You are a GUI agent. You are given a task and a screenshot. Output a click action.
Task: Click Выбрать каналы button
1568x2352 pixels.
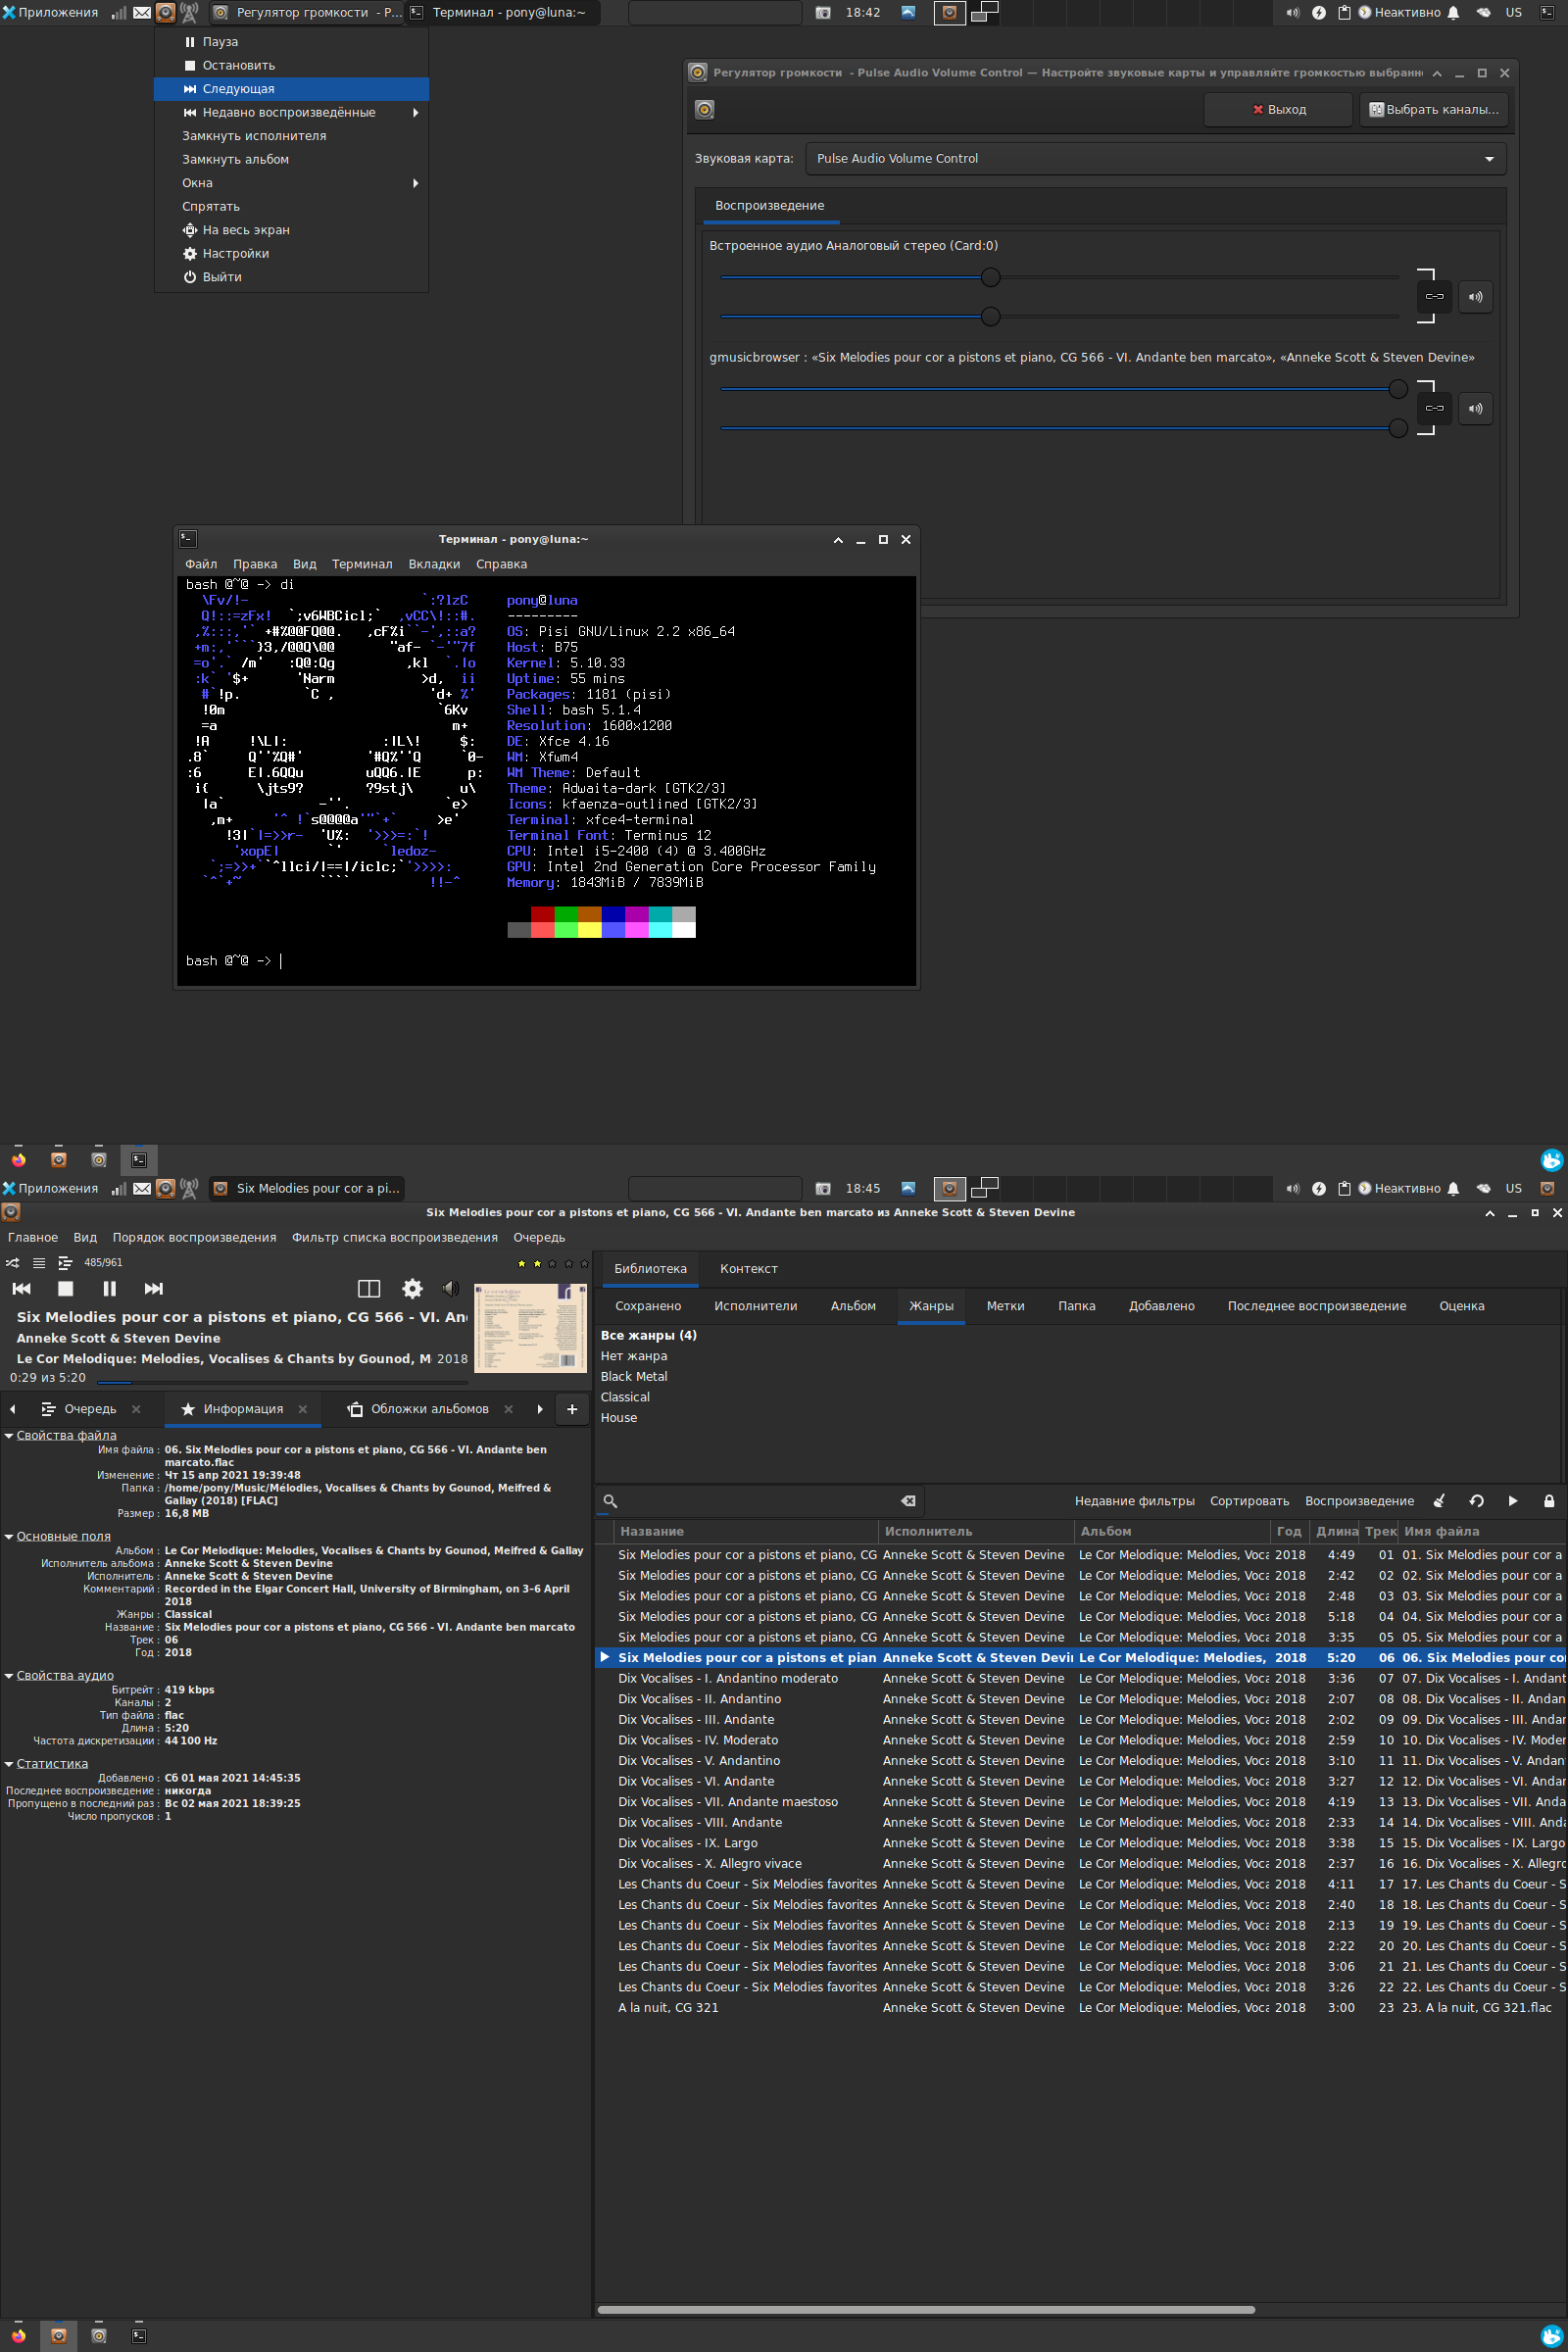click(x=1433, y=110)
